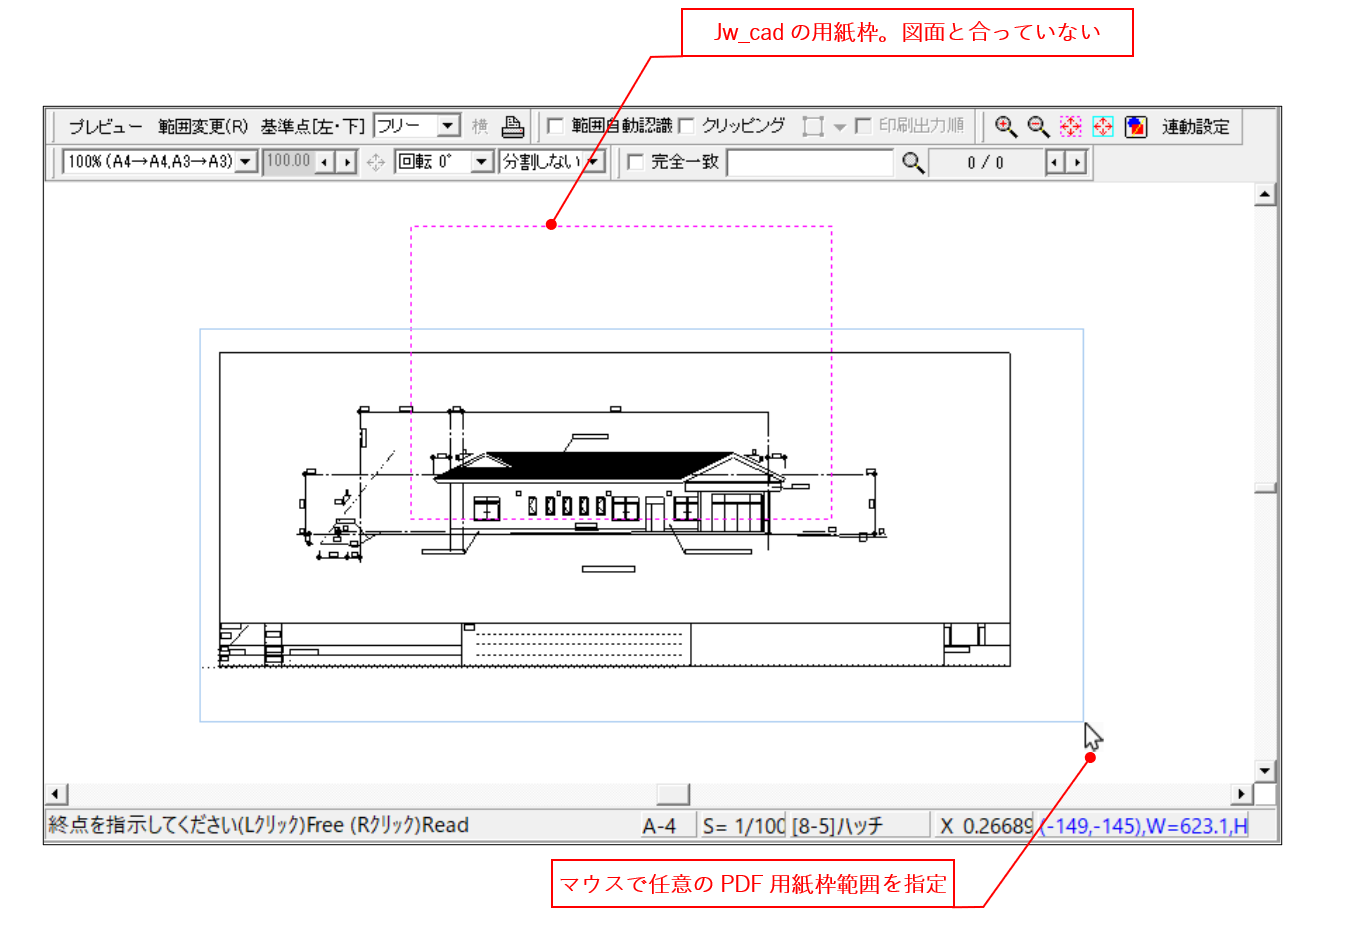
Task: Click the horizontal scrollbar thumb
Action: point(673,794)
